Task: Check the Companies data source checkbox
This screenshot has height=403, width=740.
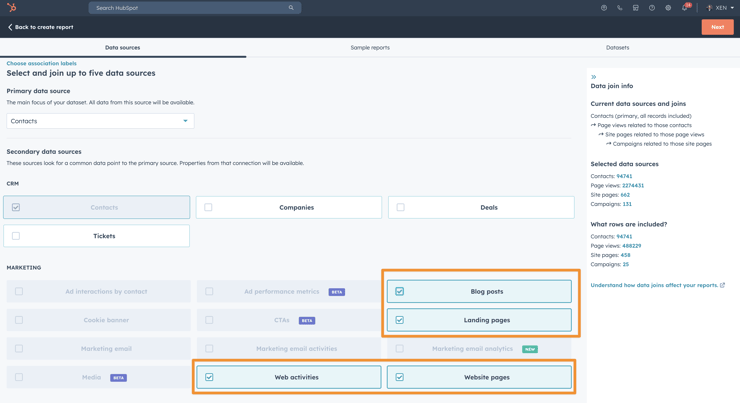Action: point(208,207)
